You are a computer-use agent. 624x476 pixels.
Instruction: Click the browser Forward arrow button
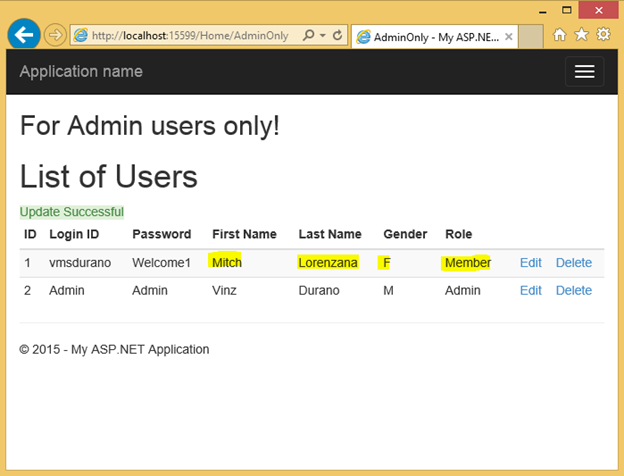pyautogui.click(x=55, y=35)
